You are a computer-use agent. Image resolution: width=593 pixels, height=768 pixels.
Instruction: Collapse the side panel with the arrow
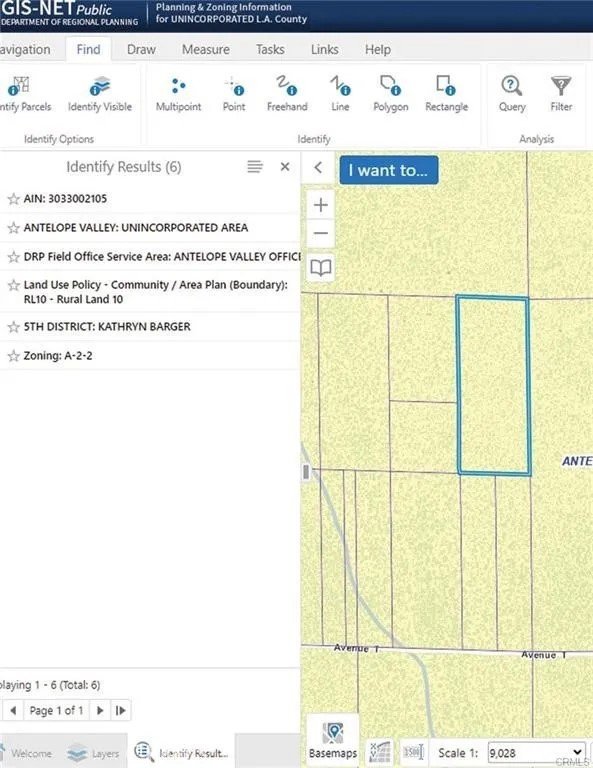pyautogui.click(x=318, y=168)
